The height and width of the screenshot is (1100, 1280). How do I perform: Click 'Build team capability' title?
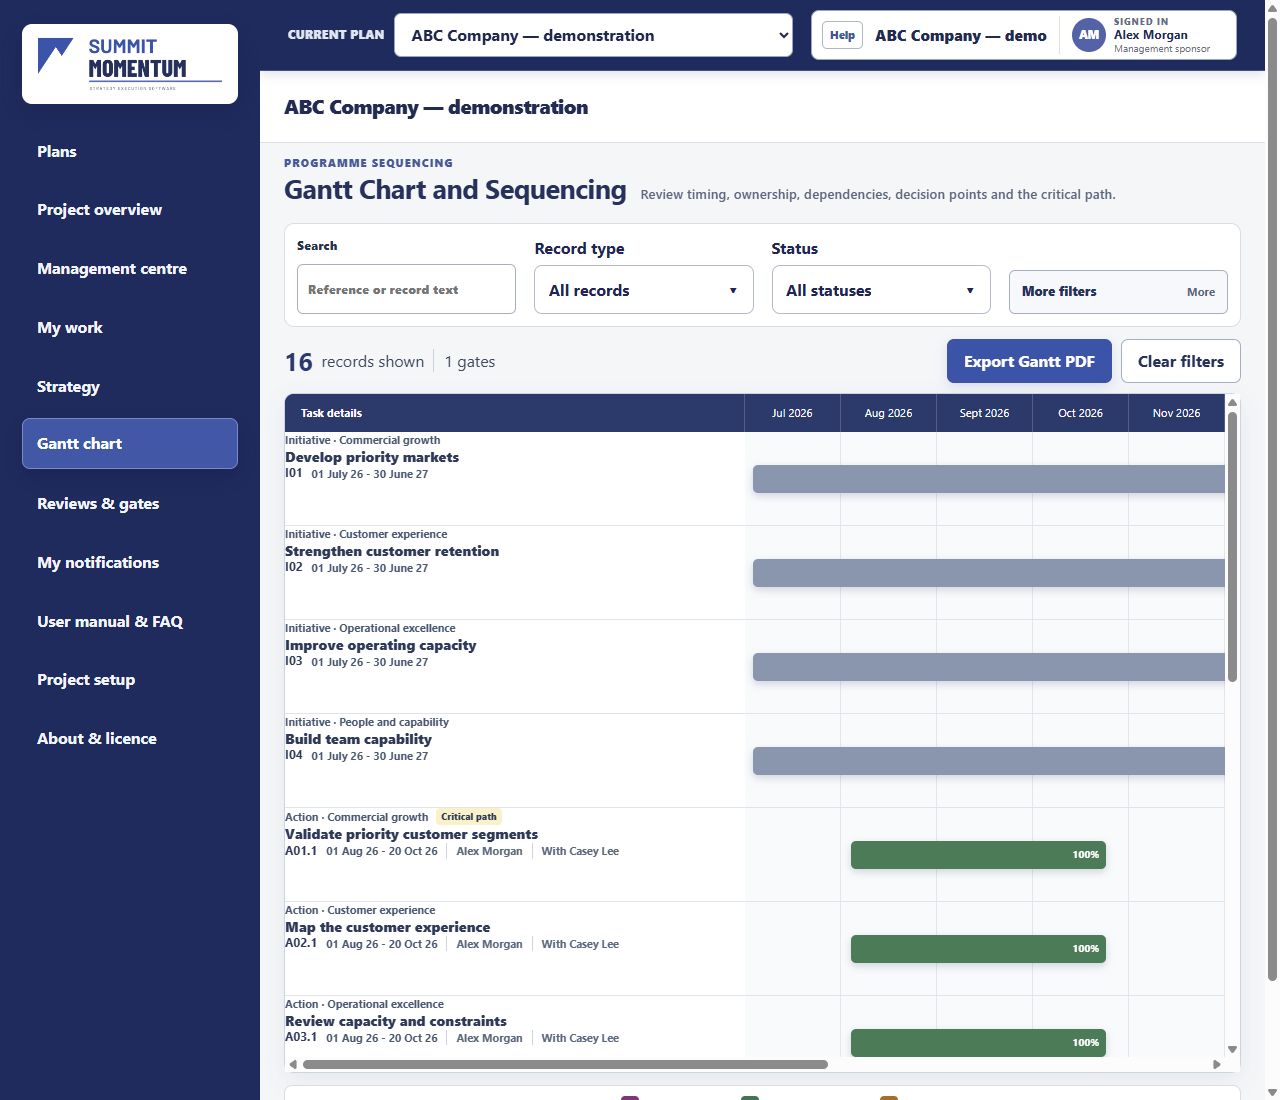[358, 739]
